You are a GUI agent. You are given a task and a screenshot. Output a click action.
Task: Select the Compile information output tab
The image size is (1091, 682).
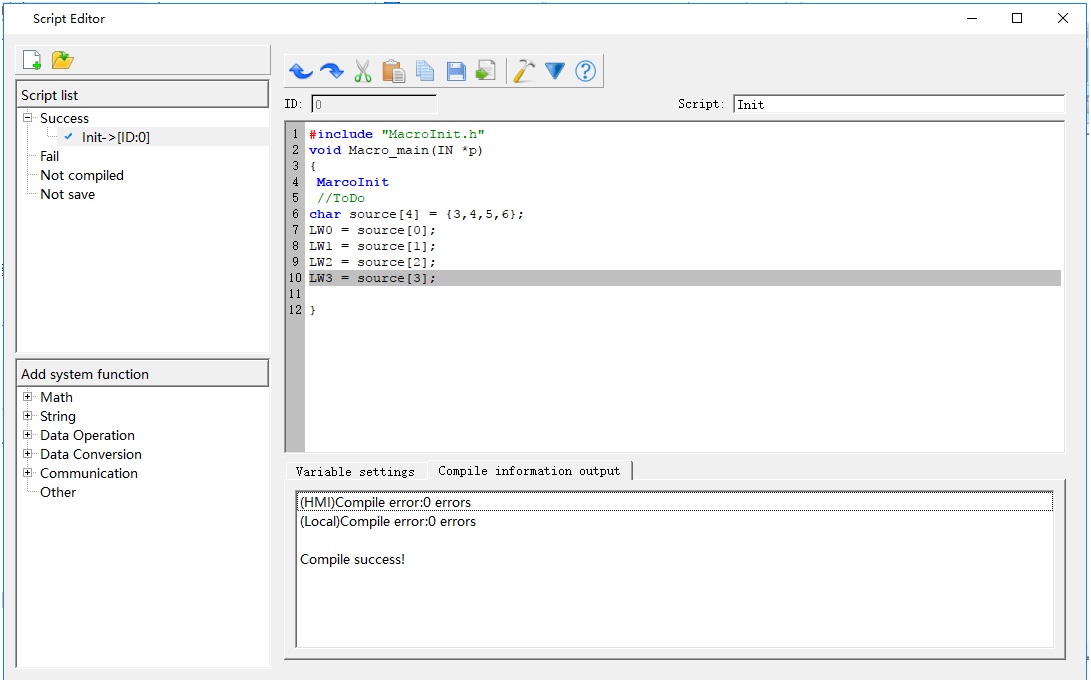(x=529, y=471)
